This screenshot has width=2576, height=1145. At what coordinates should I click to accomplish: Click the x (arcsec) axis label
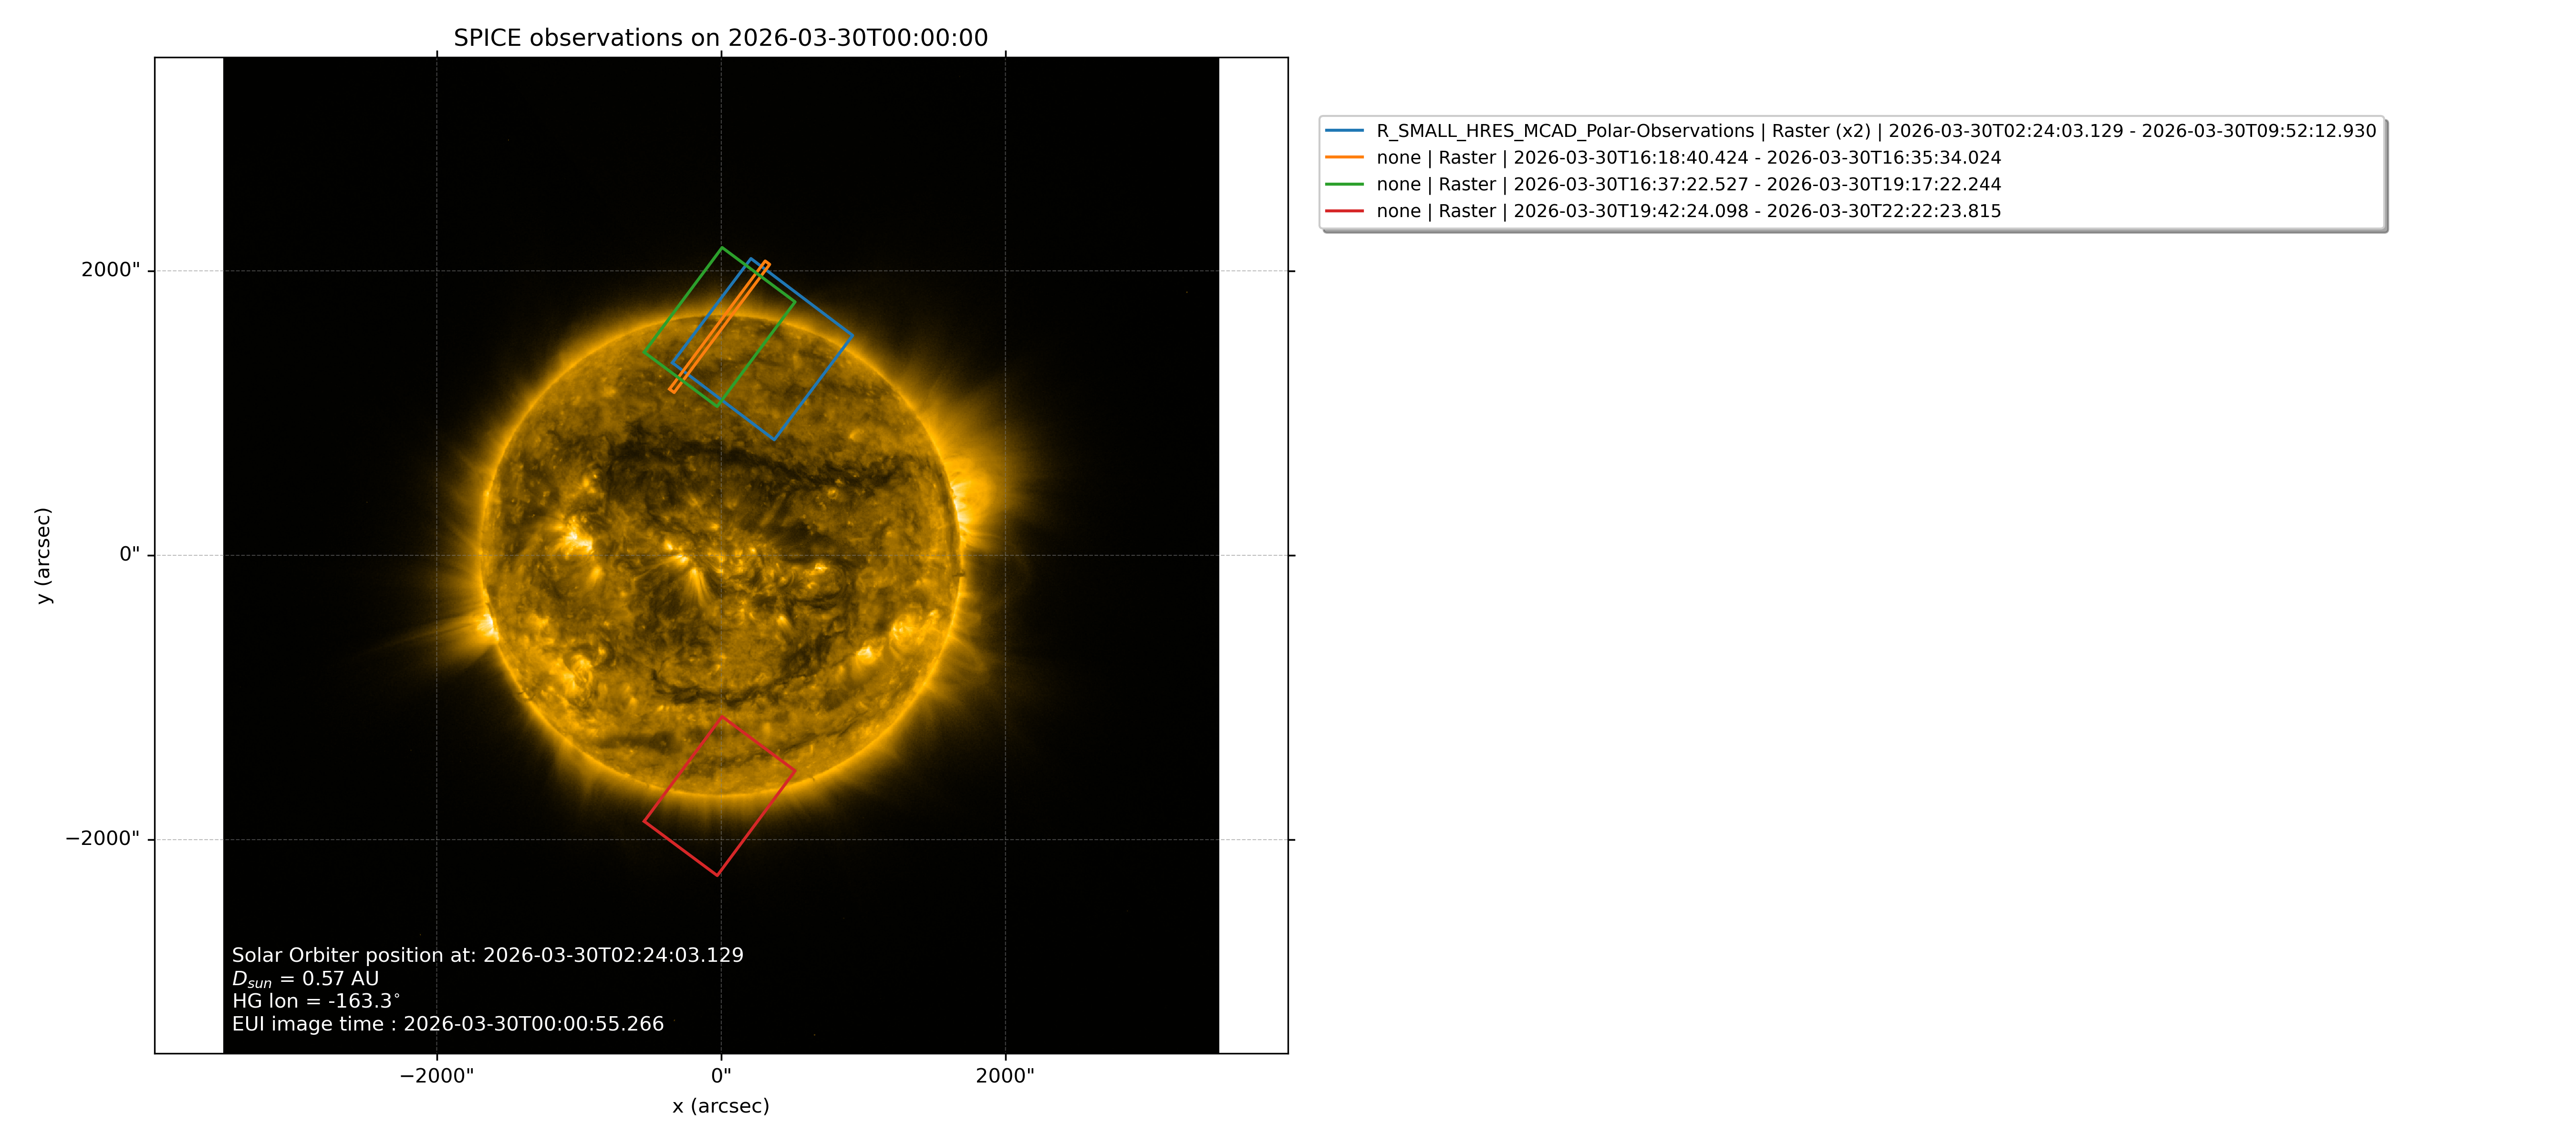point(721,1106)
